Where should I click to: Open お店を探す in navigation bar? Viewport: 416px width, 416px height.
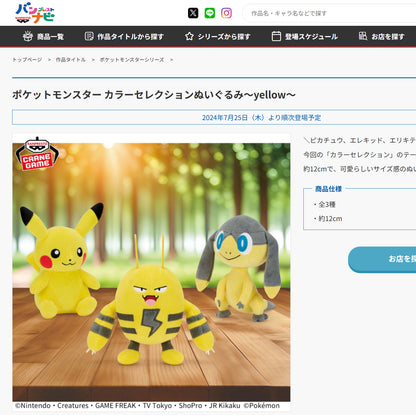point(382,36)
